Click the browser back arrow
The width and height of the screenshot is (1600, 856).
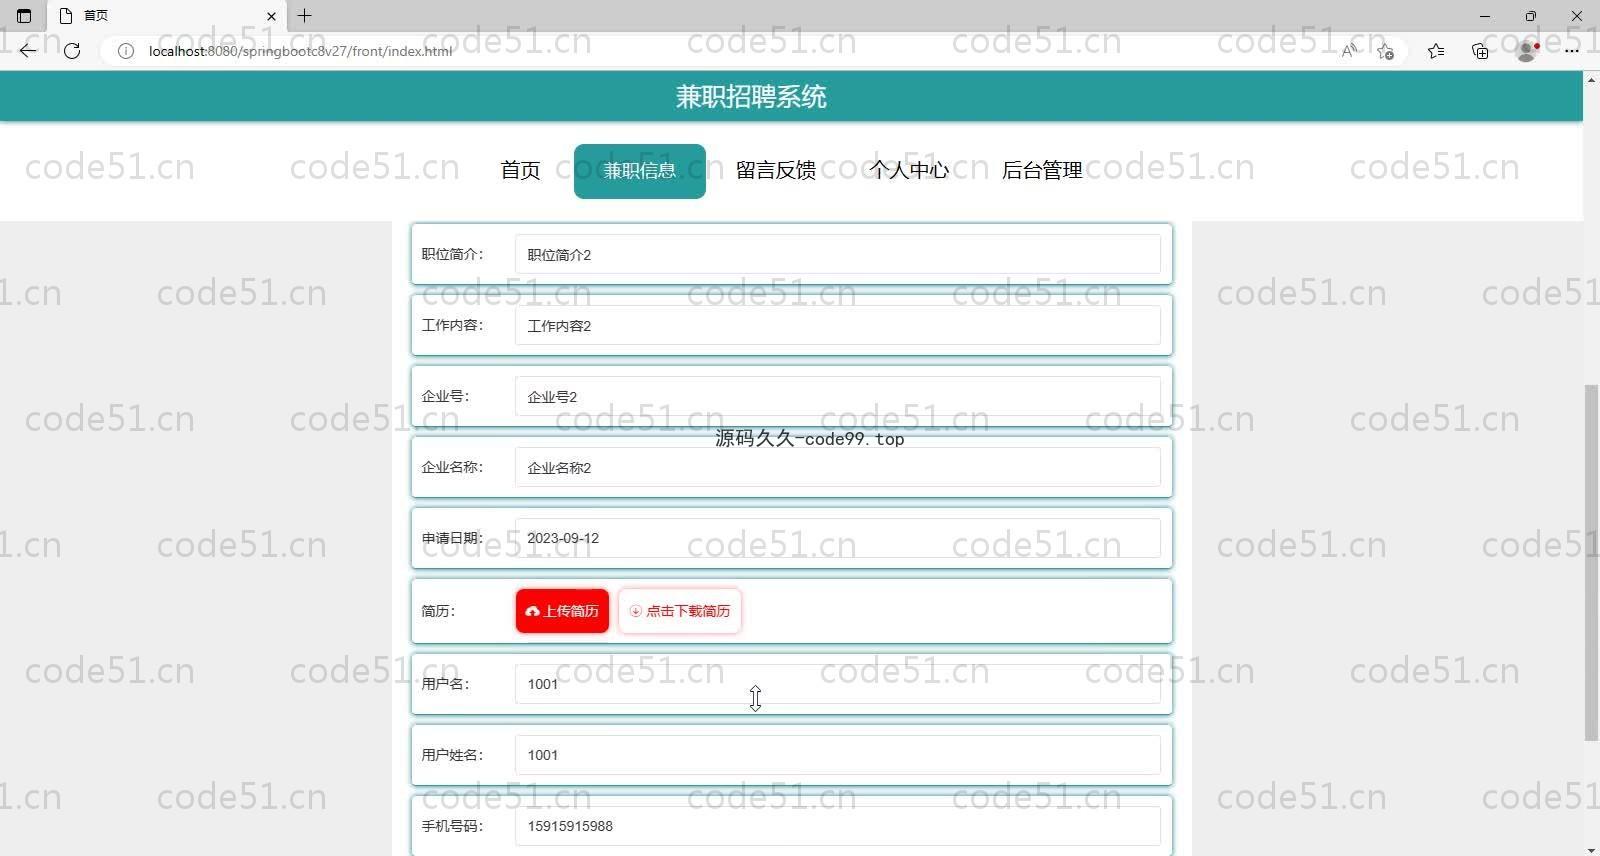click(x=28, y=50)
